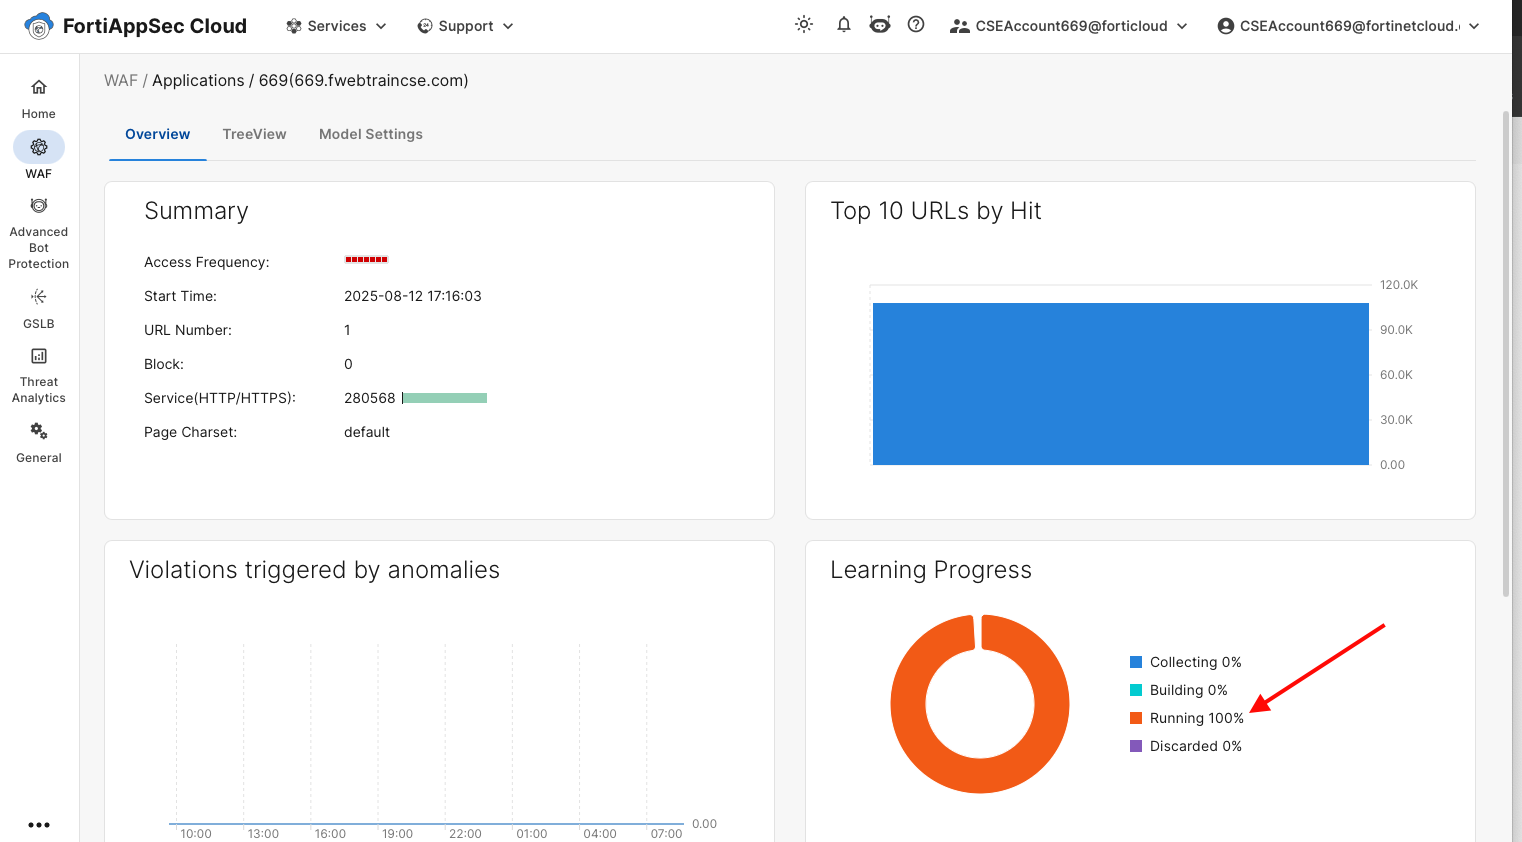Click the page vertical scrollbar

pyautogui.click(x=1506, y=354)
